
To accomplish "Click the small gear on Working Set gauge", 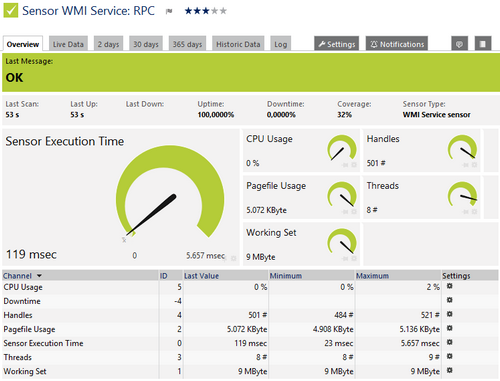I will click(354, 259).
